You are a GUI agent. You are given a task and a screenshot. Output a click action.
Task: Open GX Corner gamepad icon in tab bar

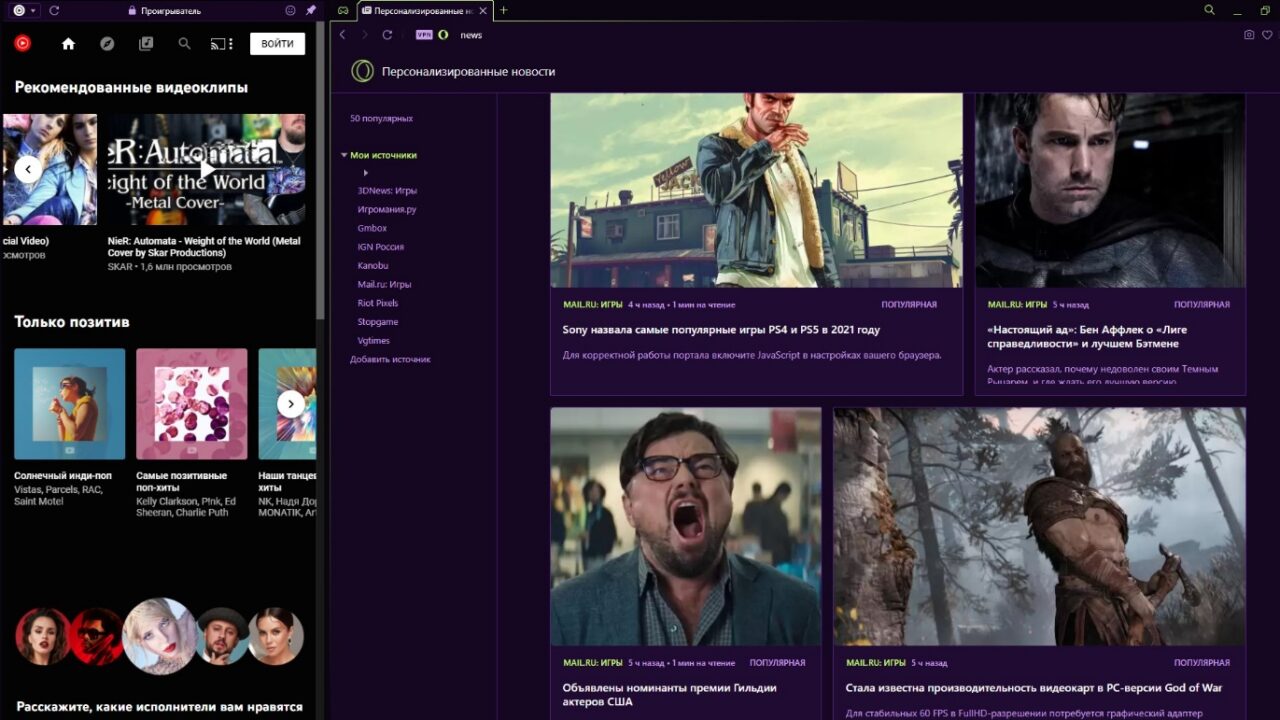(343, 10)
